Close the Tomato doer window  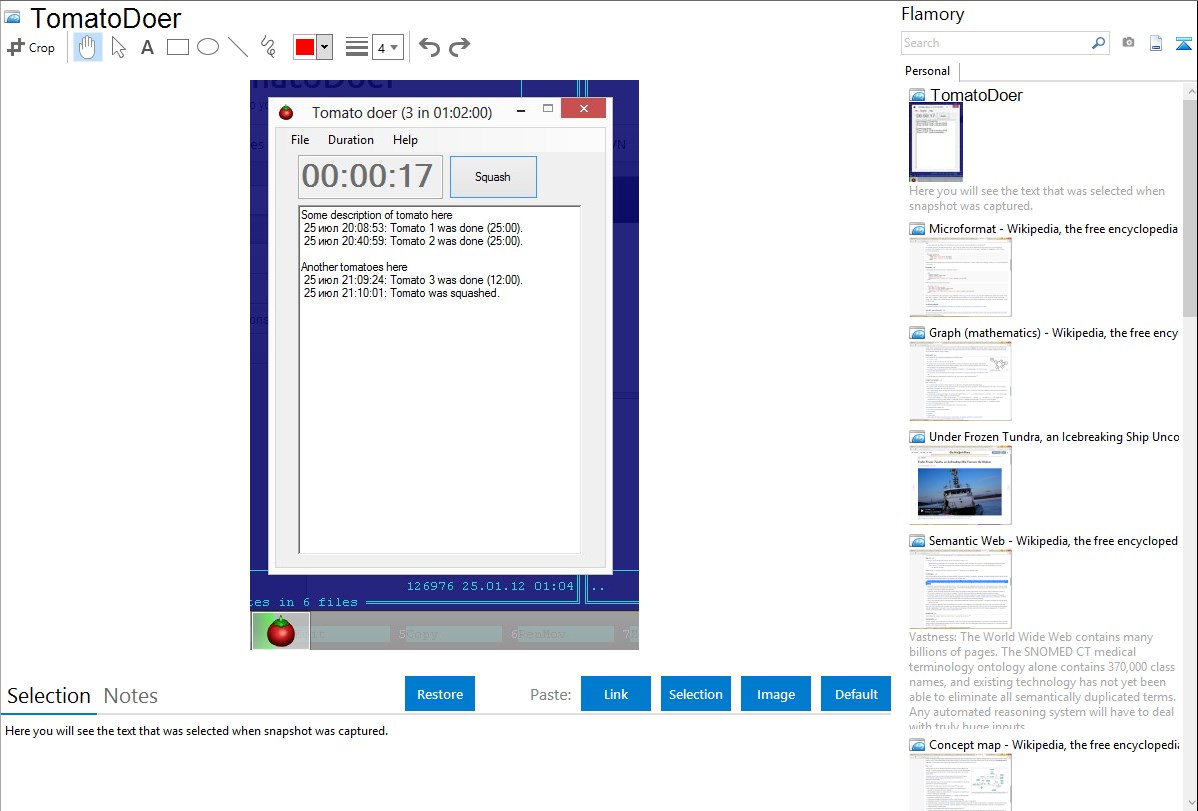click(x=583, y=109)
